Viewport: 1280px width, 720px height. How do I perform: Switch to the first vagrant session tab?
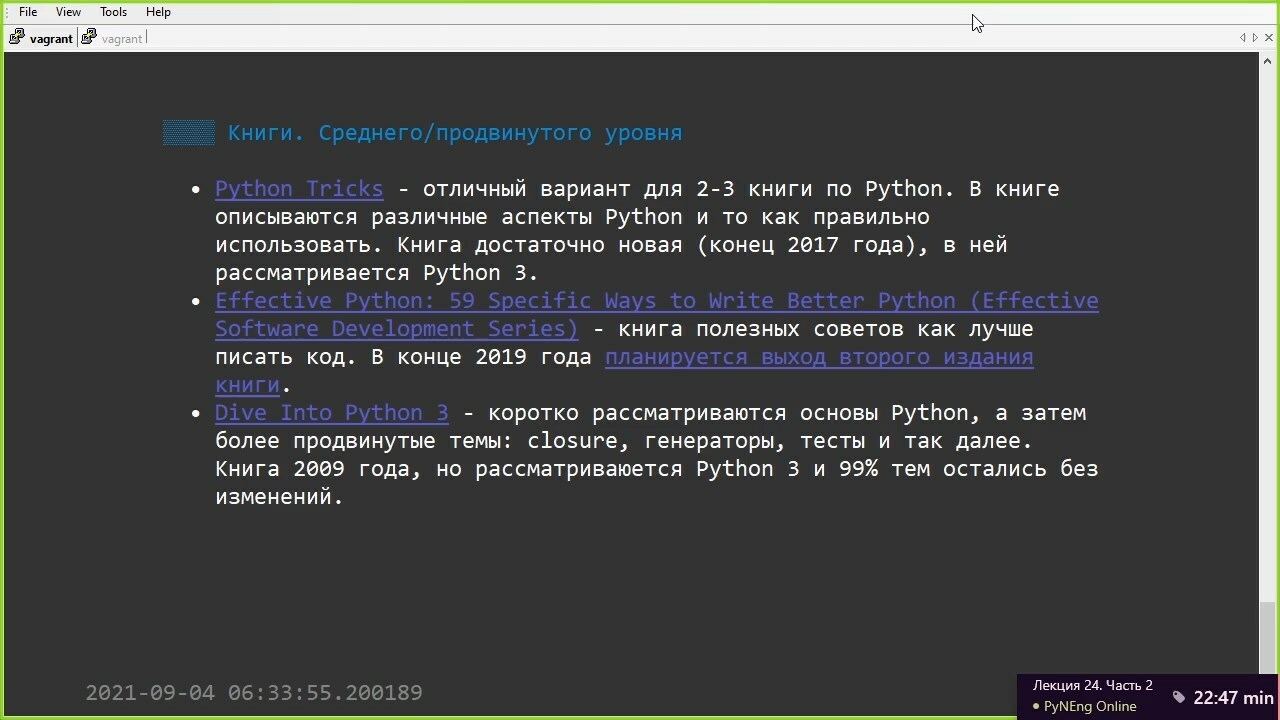click(x=42, y=38)
